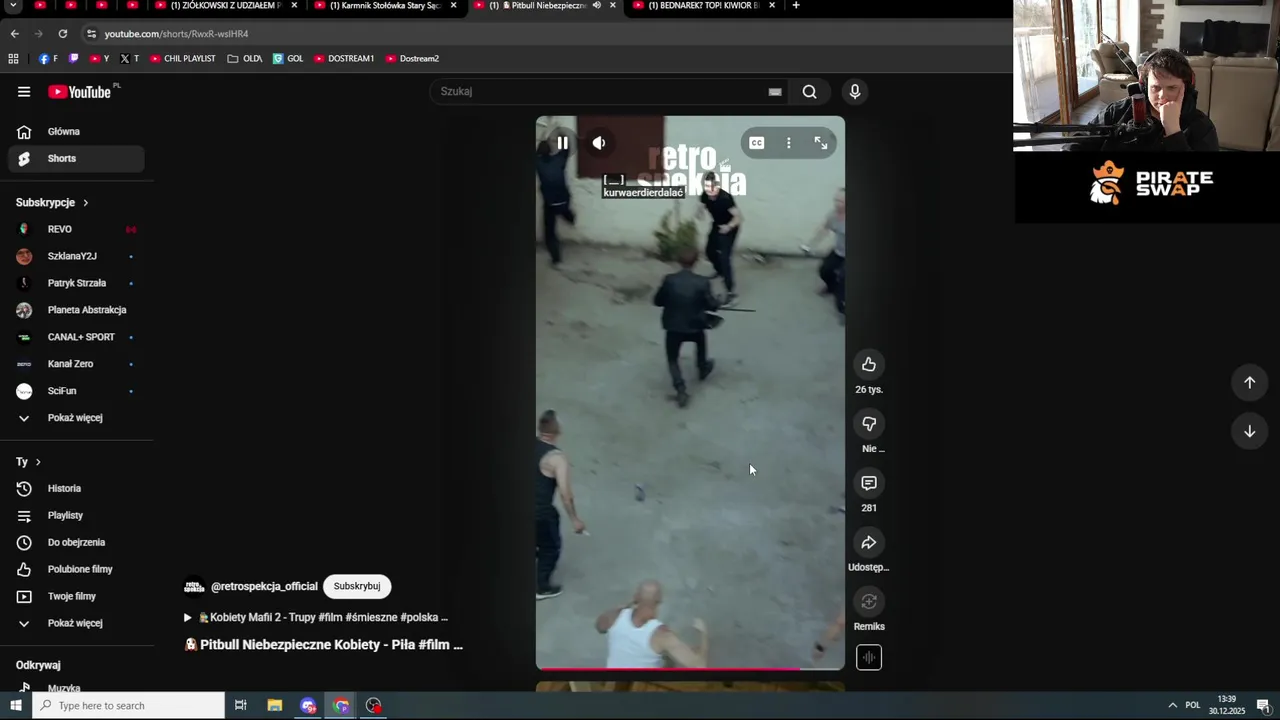Go to the YouTube logo home link
Screen dimensions: 1280x720
tap(79, 92)
